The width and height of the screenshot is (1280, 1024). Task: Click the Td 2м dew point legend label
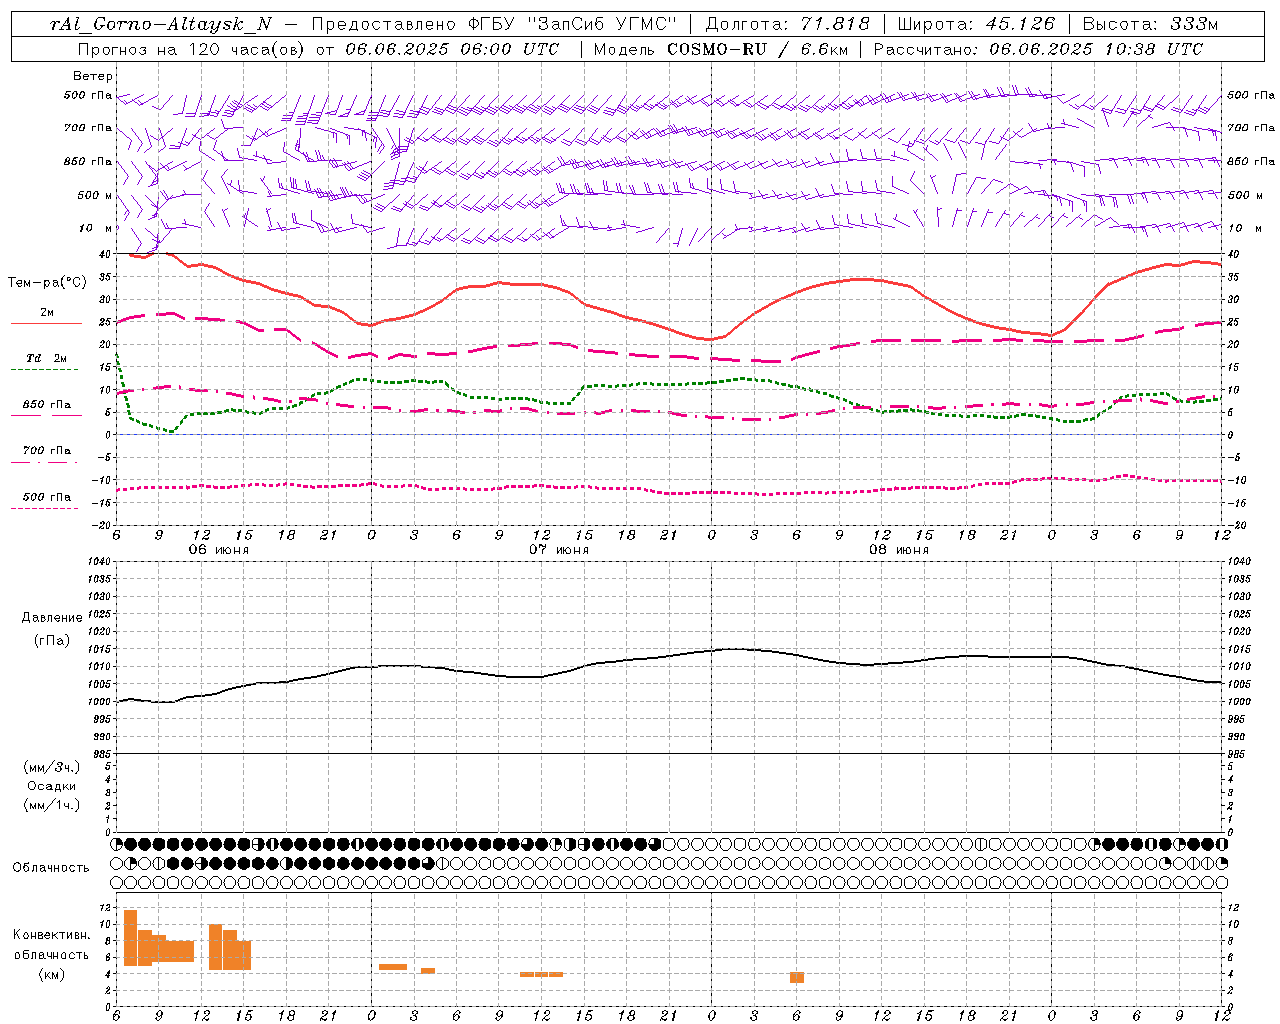tap(47, 358)
